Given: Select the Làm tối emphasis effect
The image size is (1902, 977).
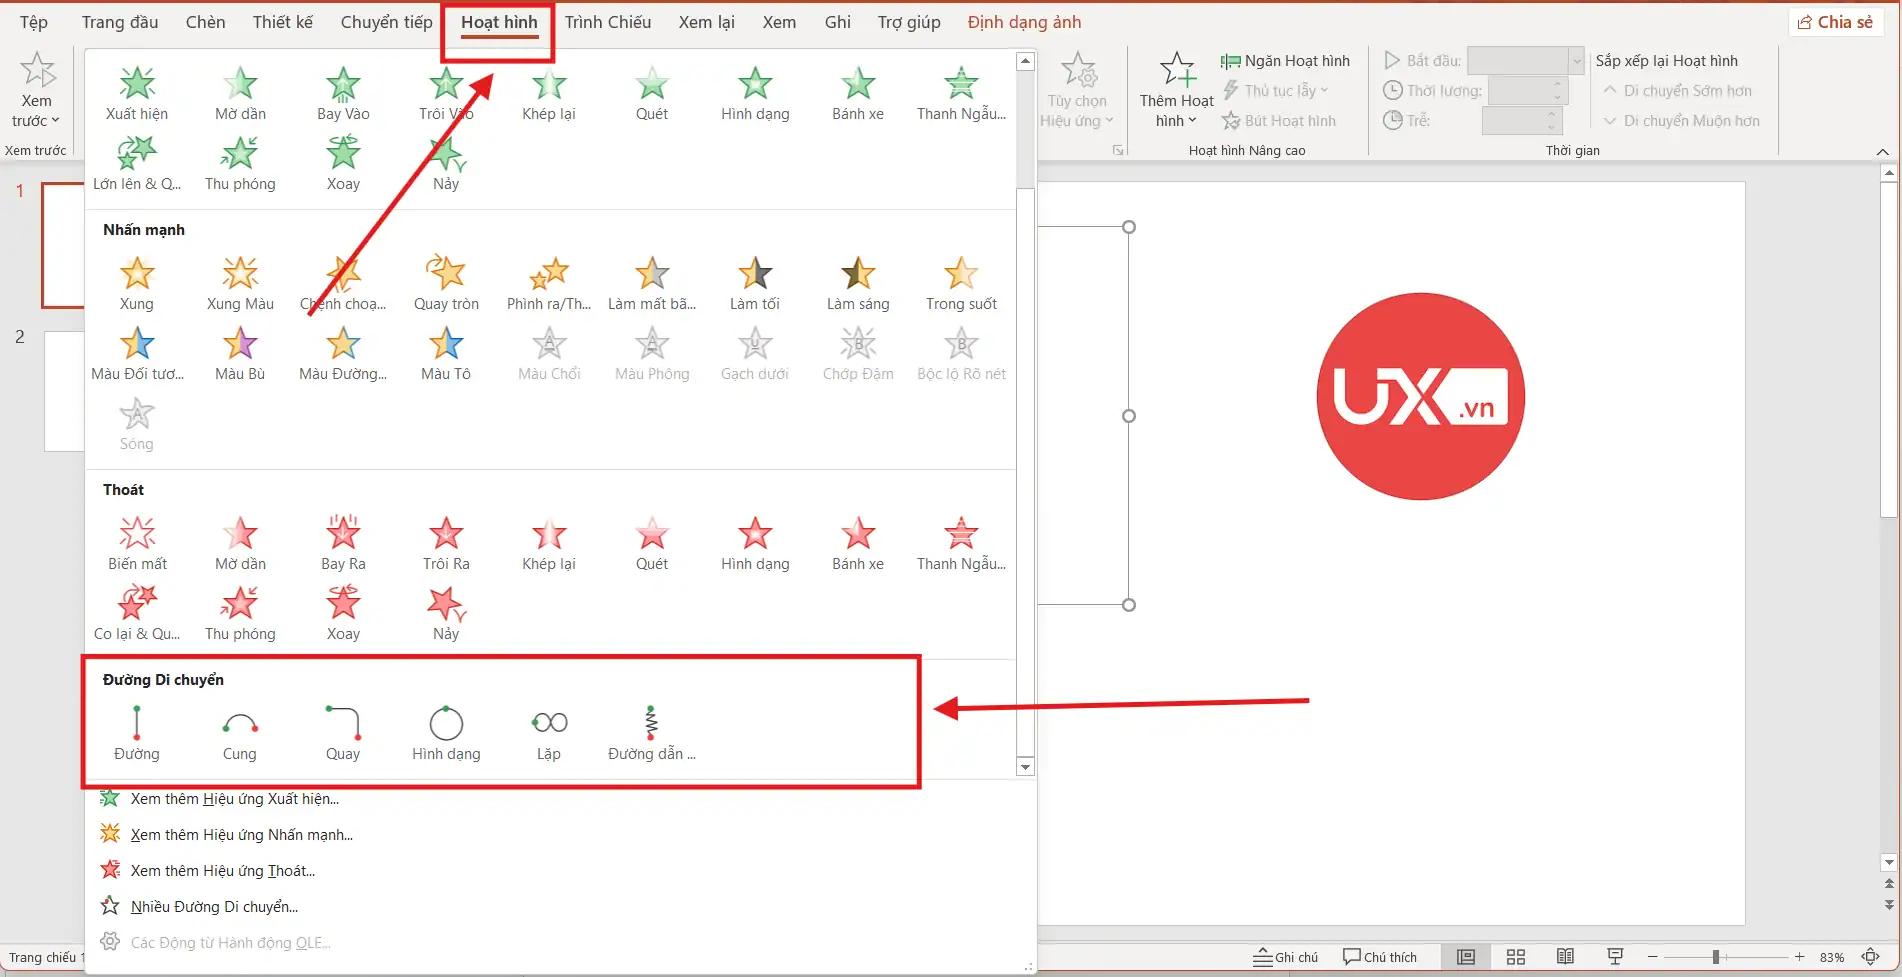Looking at the screenshot, I should point(755,282).
